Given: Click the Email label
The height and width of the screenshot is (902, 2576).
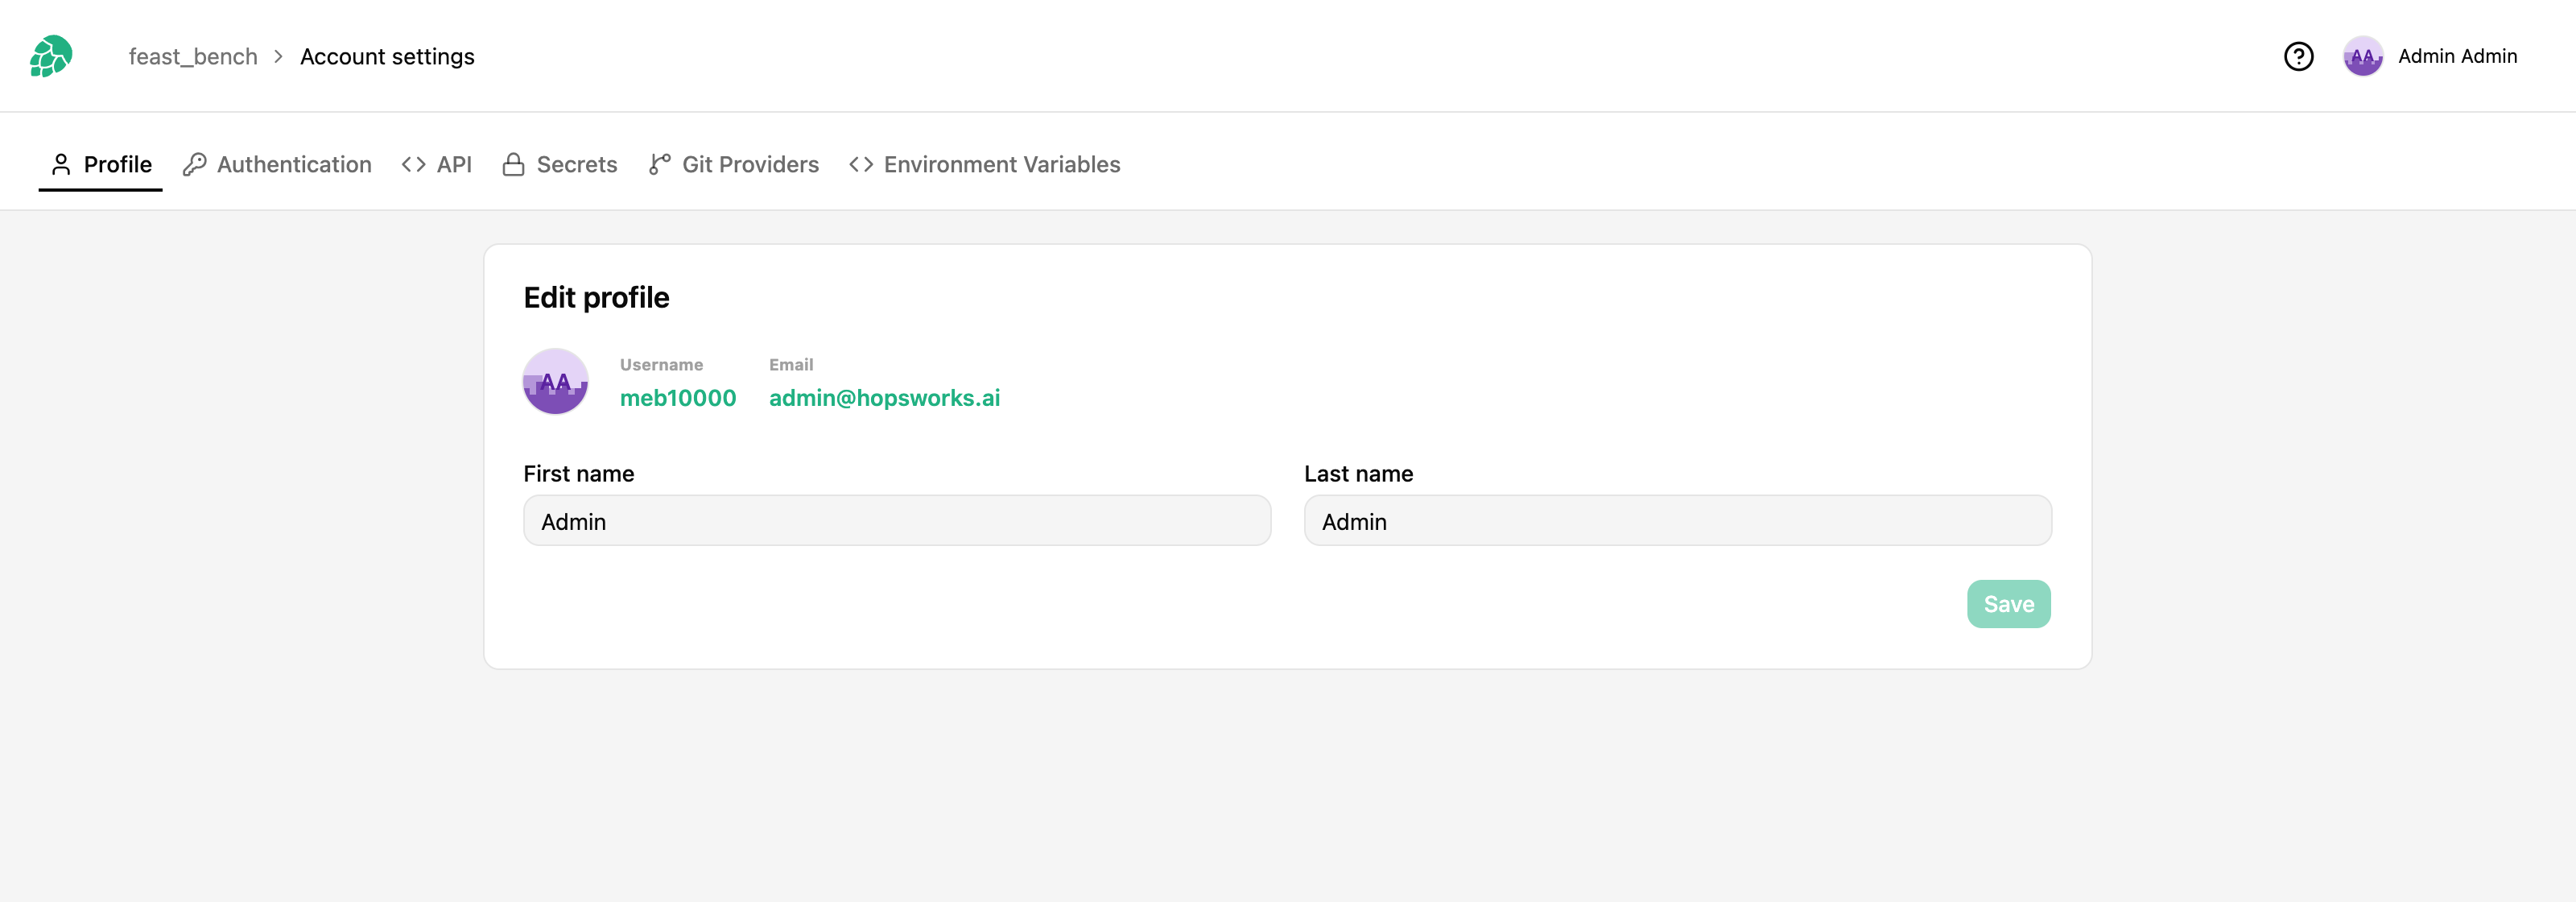Looking at the screenshot, I should [791, 365].
